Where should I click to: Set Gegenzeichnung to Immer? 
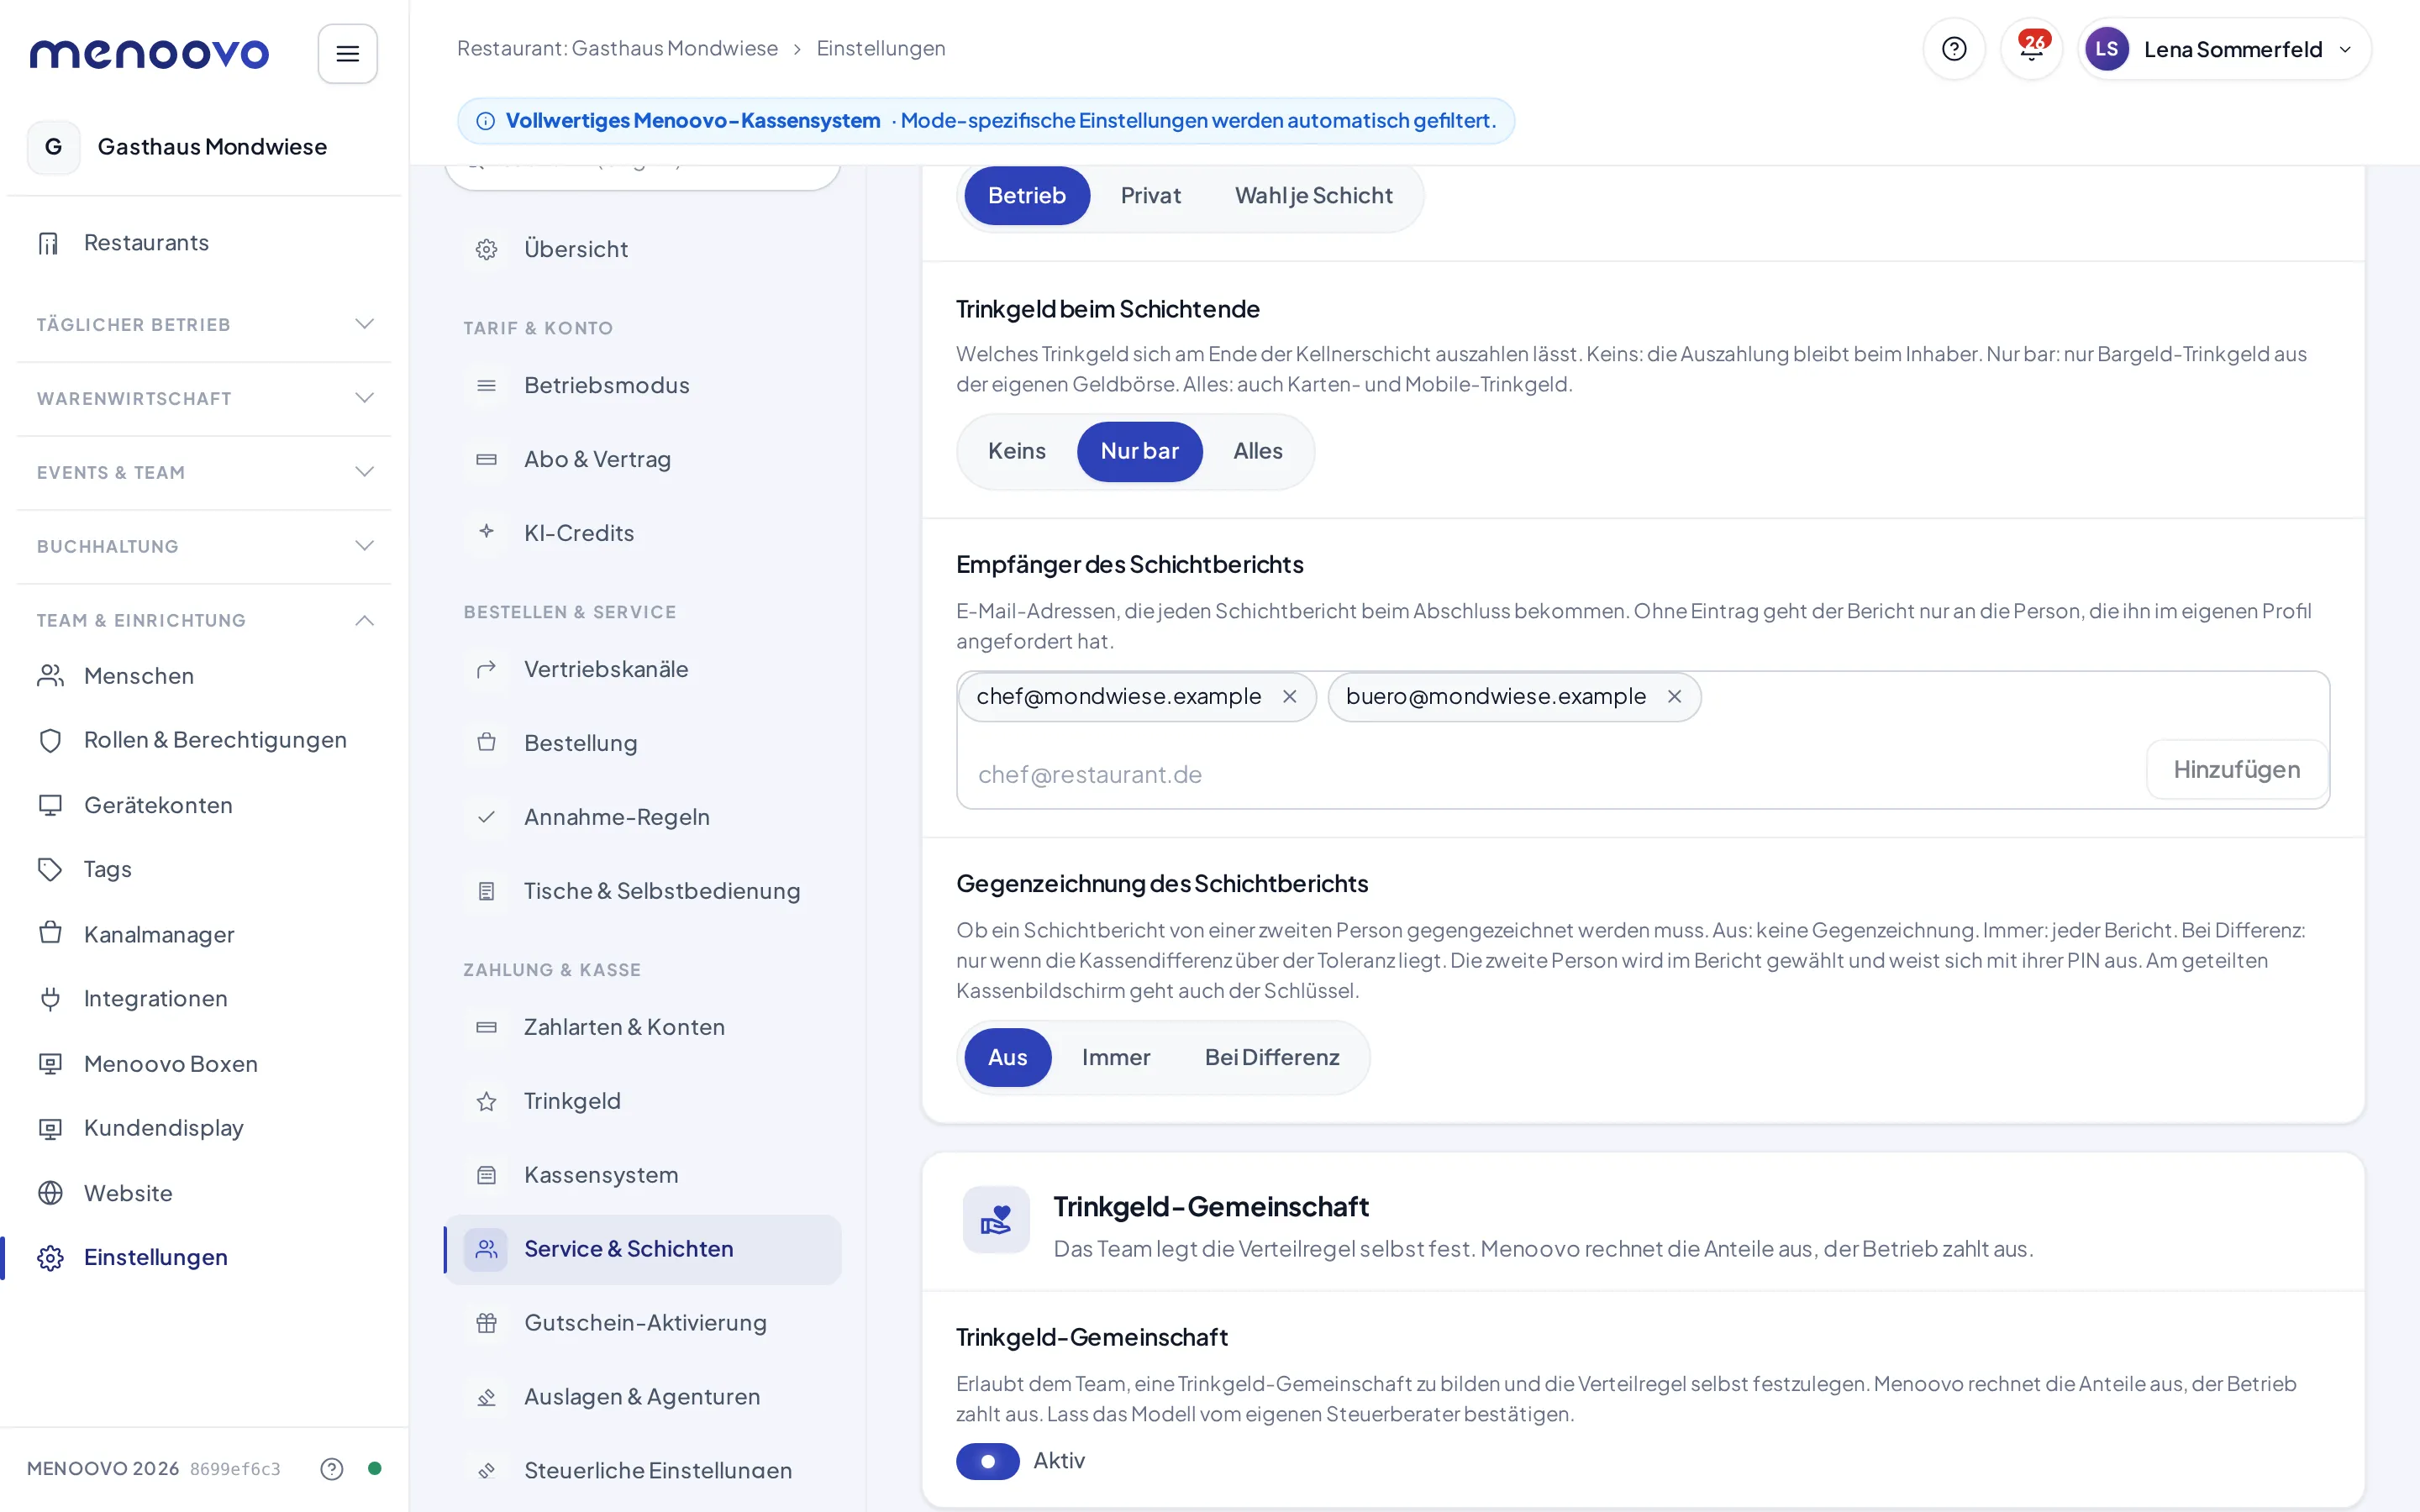(x=1115, y=1057)
